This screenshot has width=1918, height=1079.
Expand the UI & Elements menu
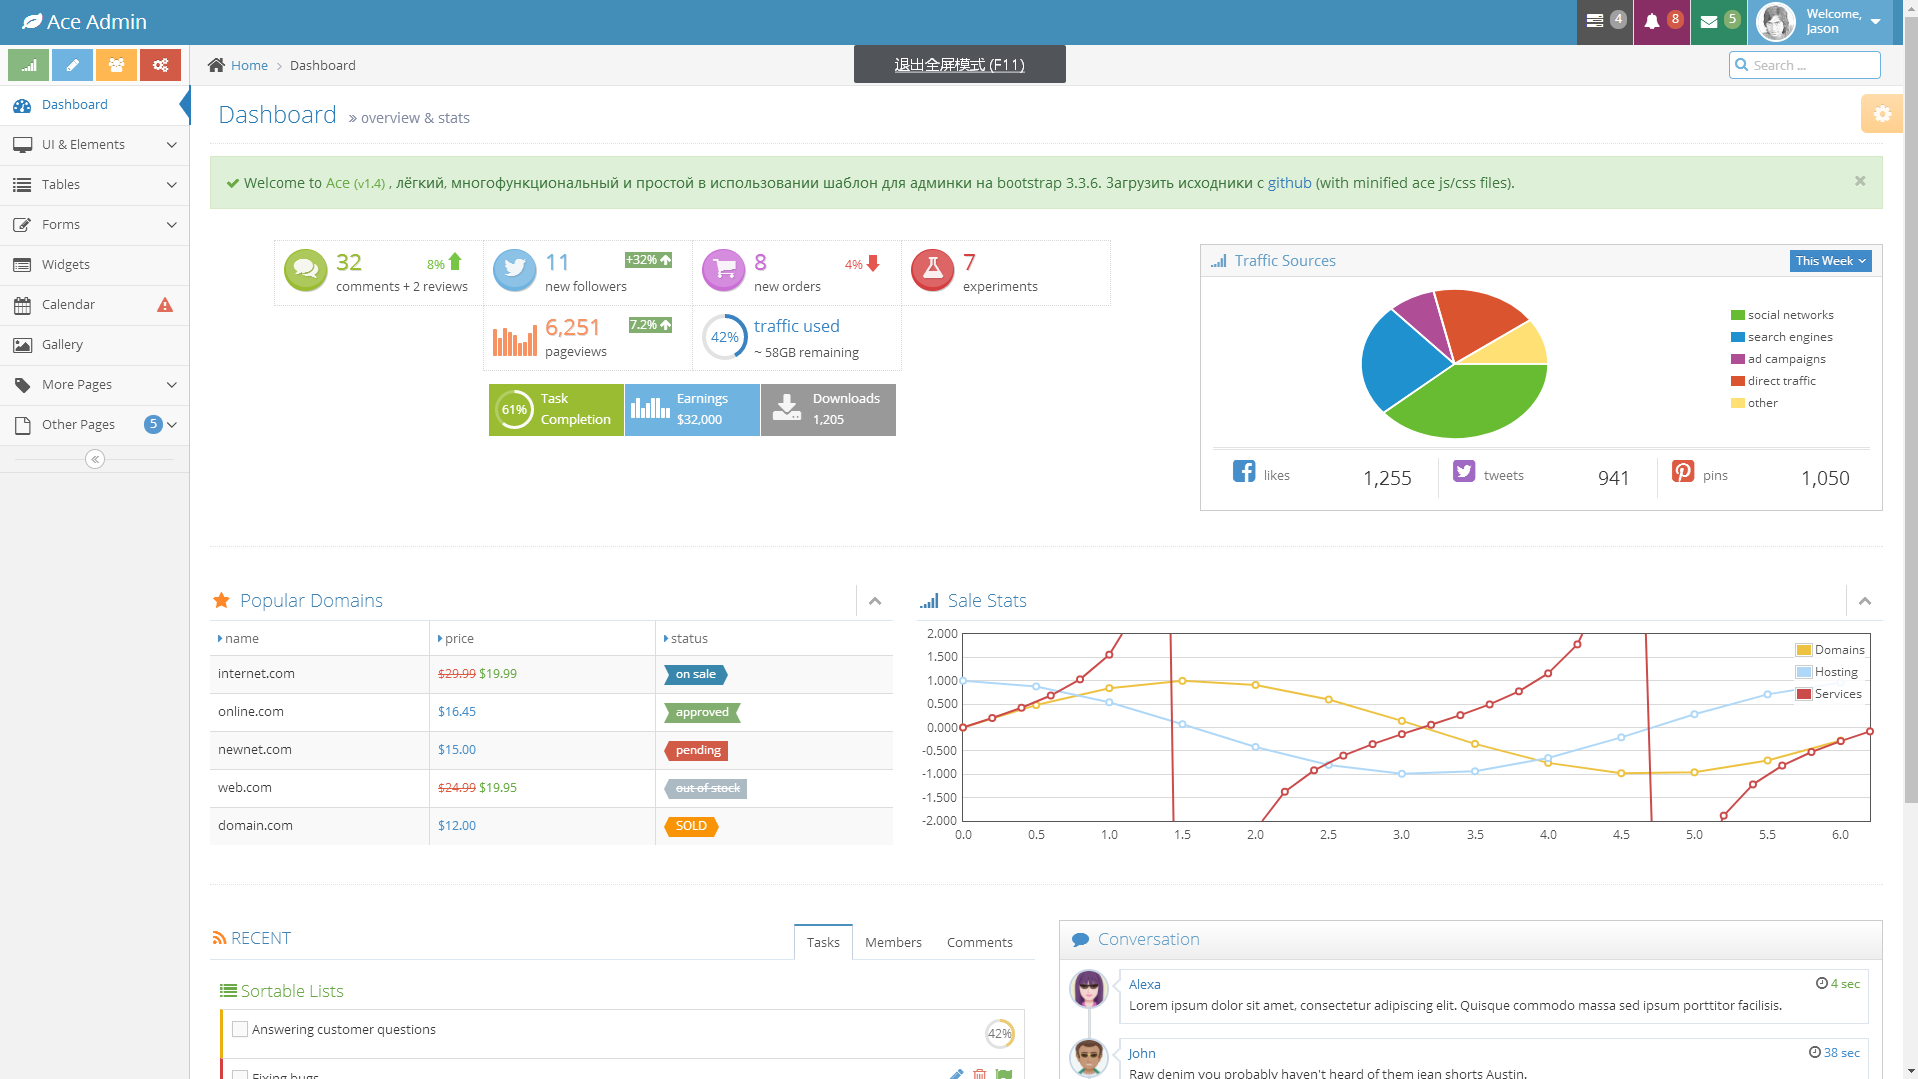click(x=94, y=145)
